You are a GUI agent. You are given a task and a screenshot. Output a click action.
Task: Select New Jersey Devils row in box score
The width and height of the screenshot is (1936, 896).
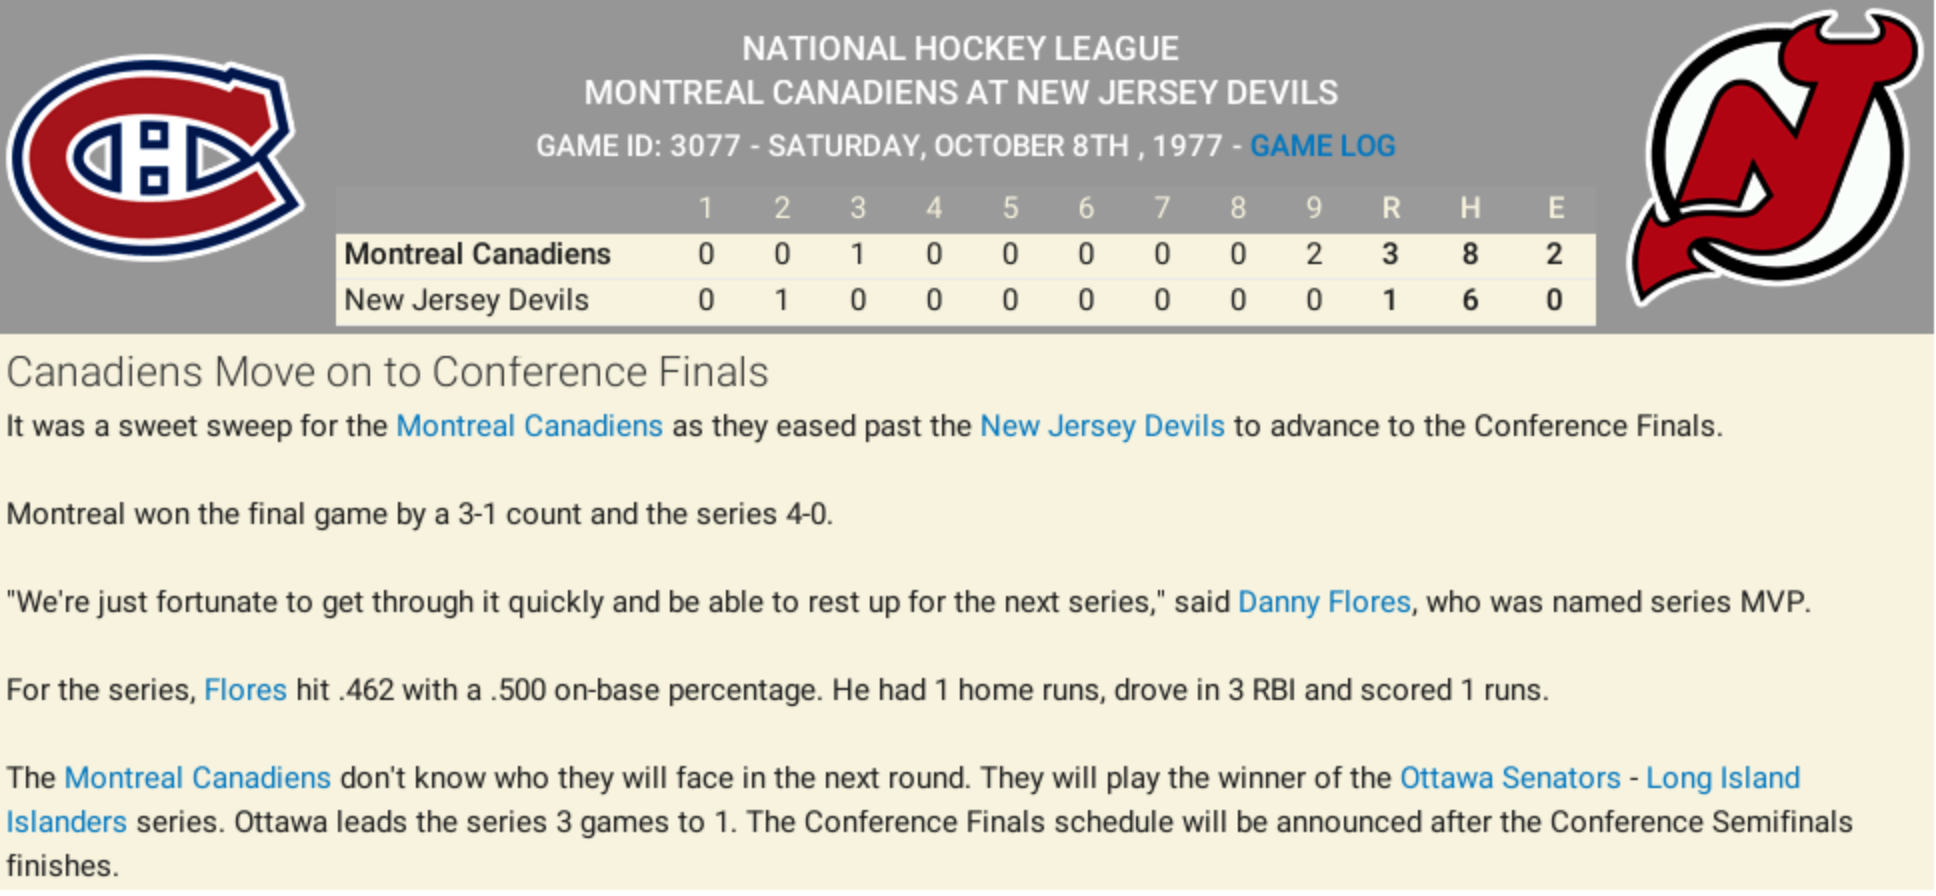click(965, 300)
